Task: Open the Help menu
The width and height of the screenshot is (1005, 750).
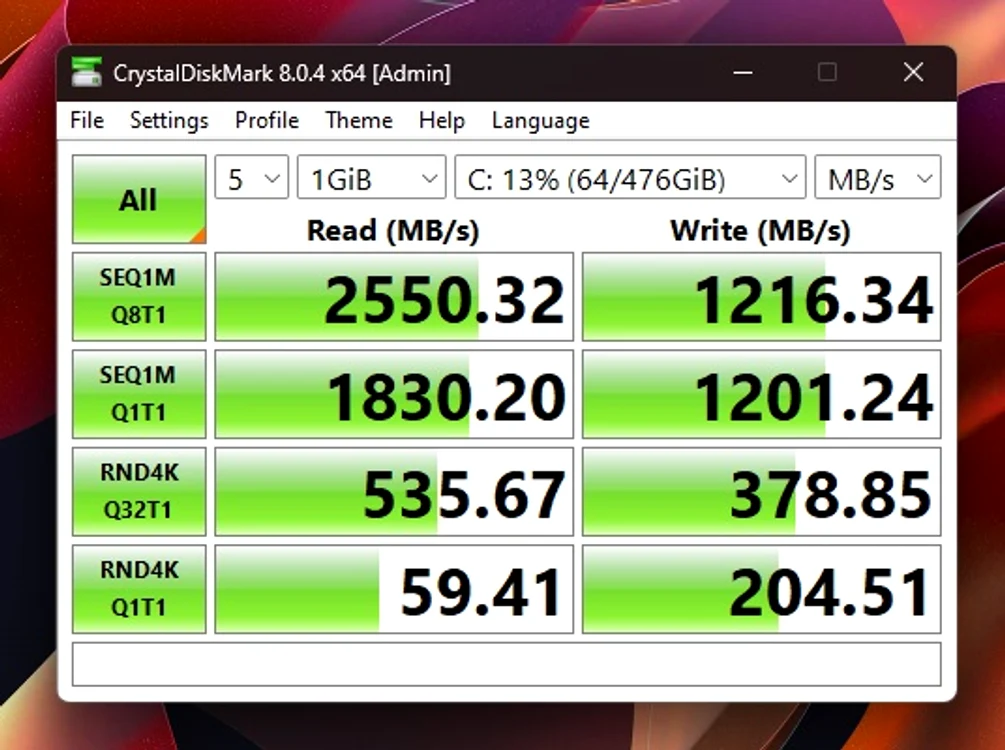Action: coord(442,121)
